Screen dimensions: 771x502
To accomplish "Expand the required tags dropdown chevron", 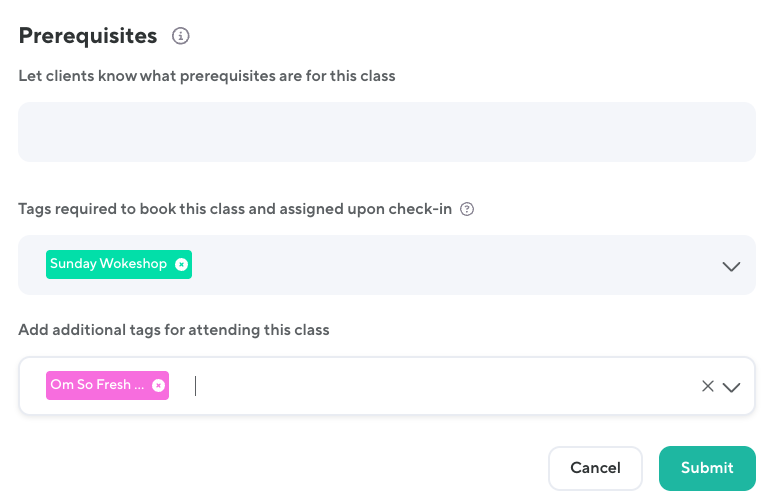I will click(731, 266).
